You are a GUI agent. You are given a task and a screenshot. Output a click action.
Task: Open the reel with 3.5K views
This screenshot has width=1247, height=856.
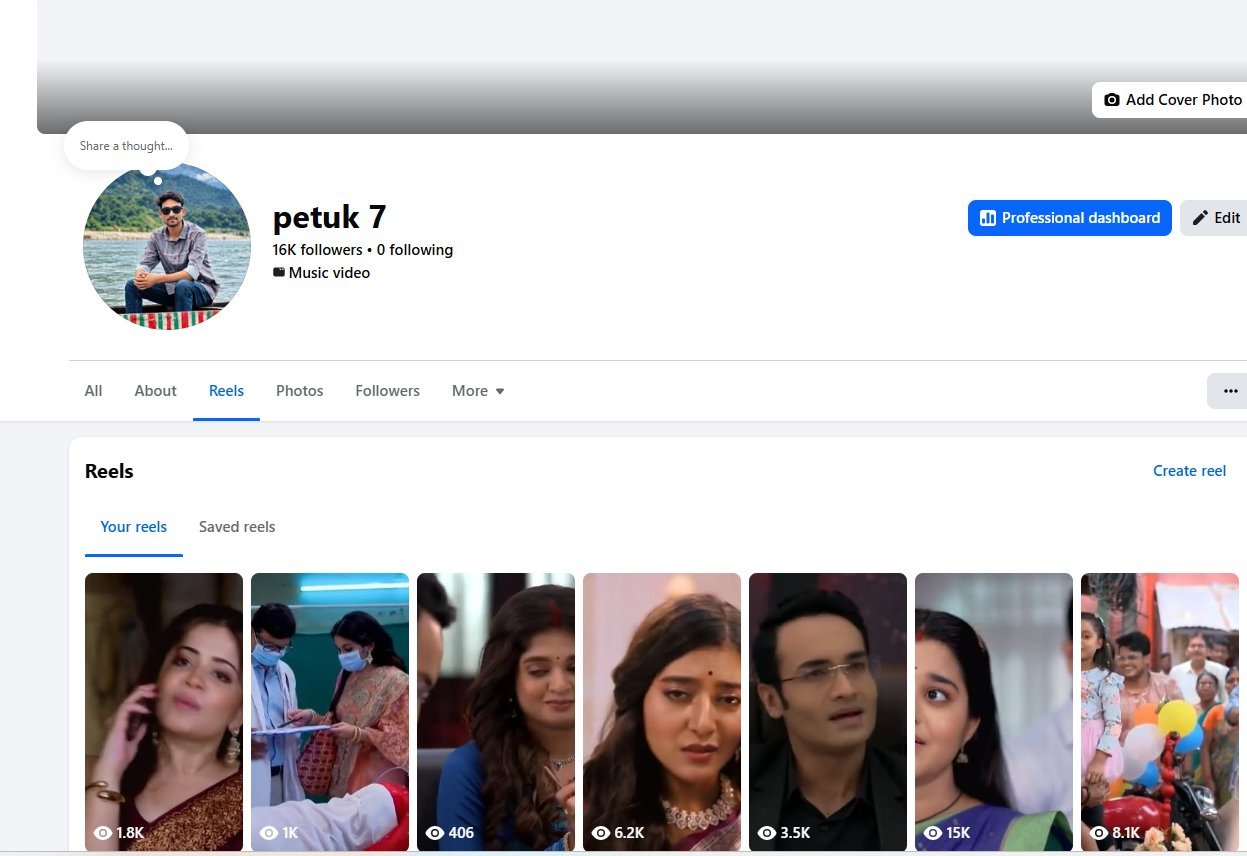click(x=828, y=712)
